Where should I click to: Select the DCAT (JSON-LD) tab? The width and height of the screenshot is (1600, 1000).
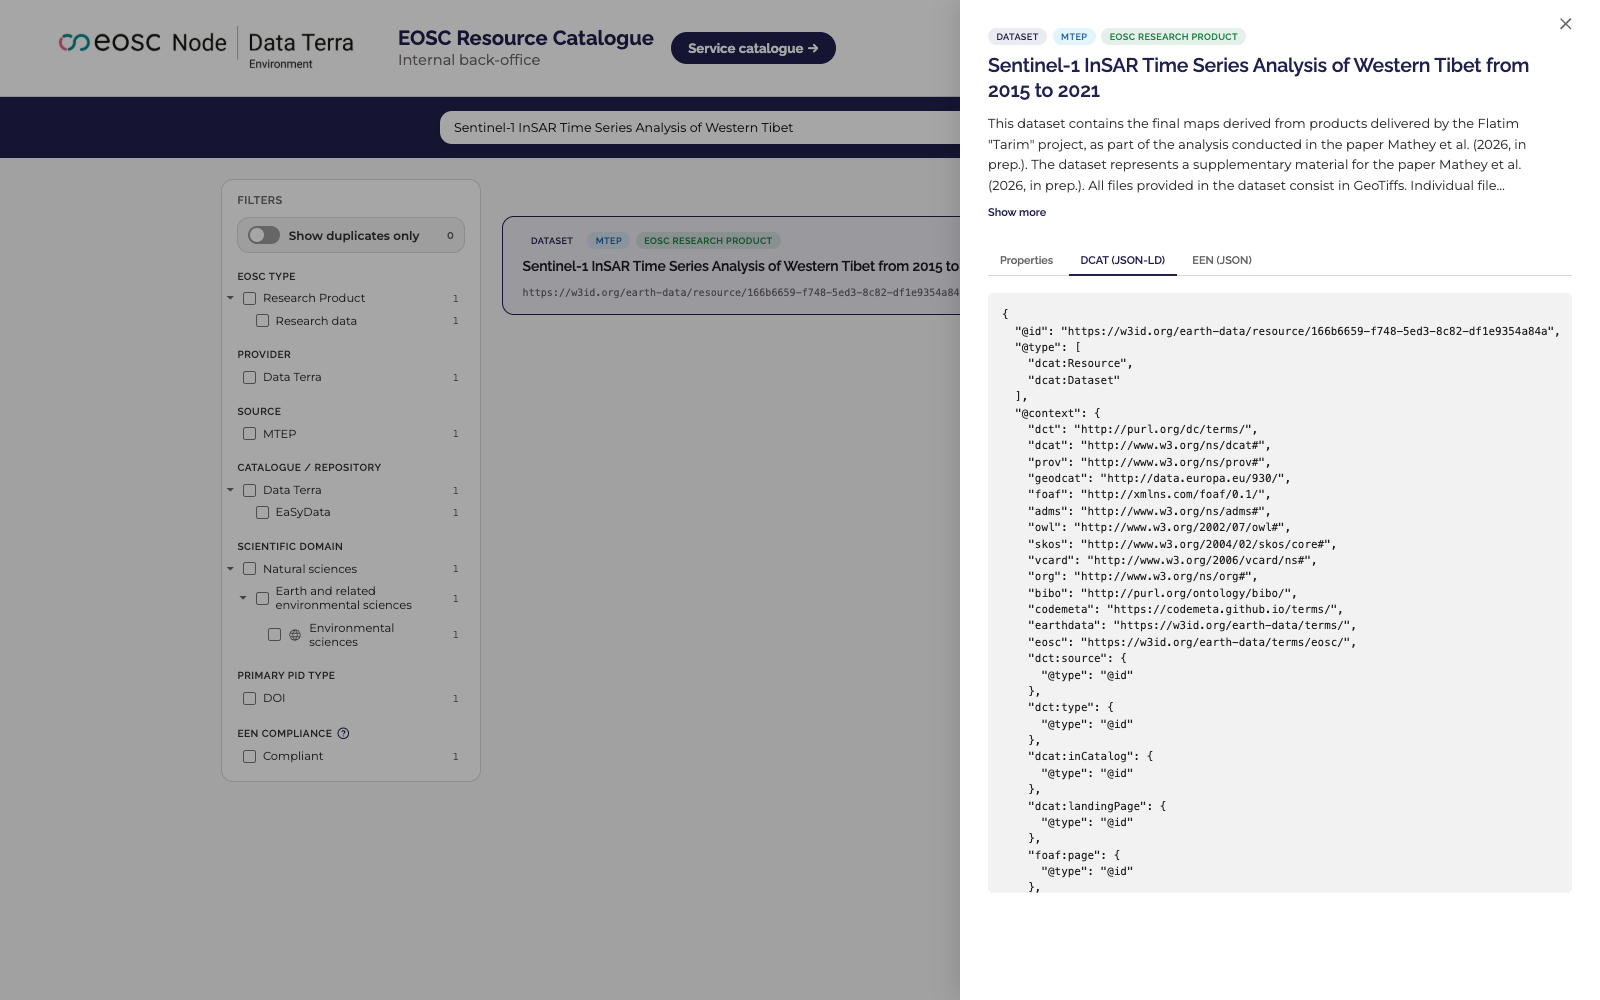tap(1122, 260)
